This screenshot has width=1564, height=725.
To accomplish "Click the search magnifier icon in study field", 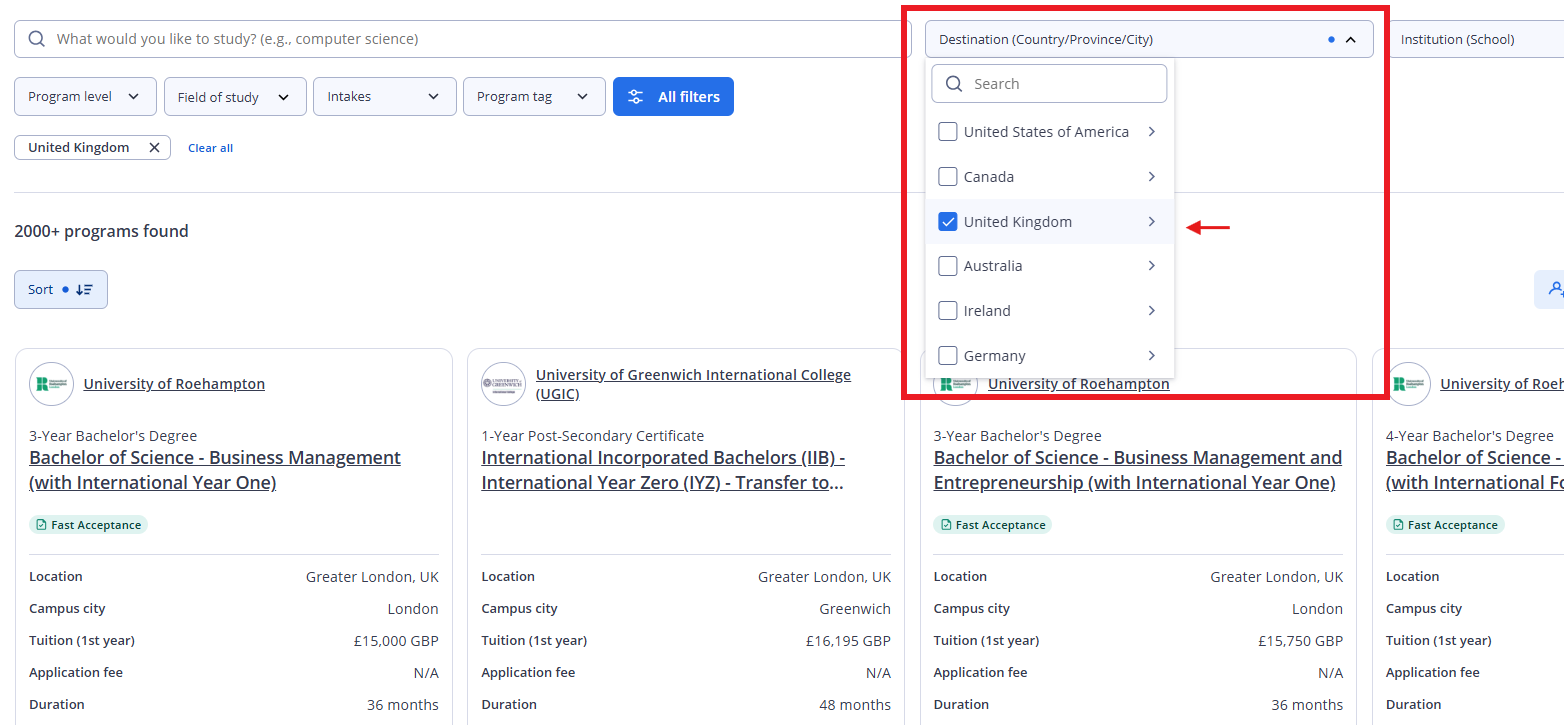I will point(37,39).
